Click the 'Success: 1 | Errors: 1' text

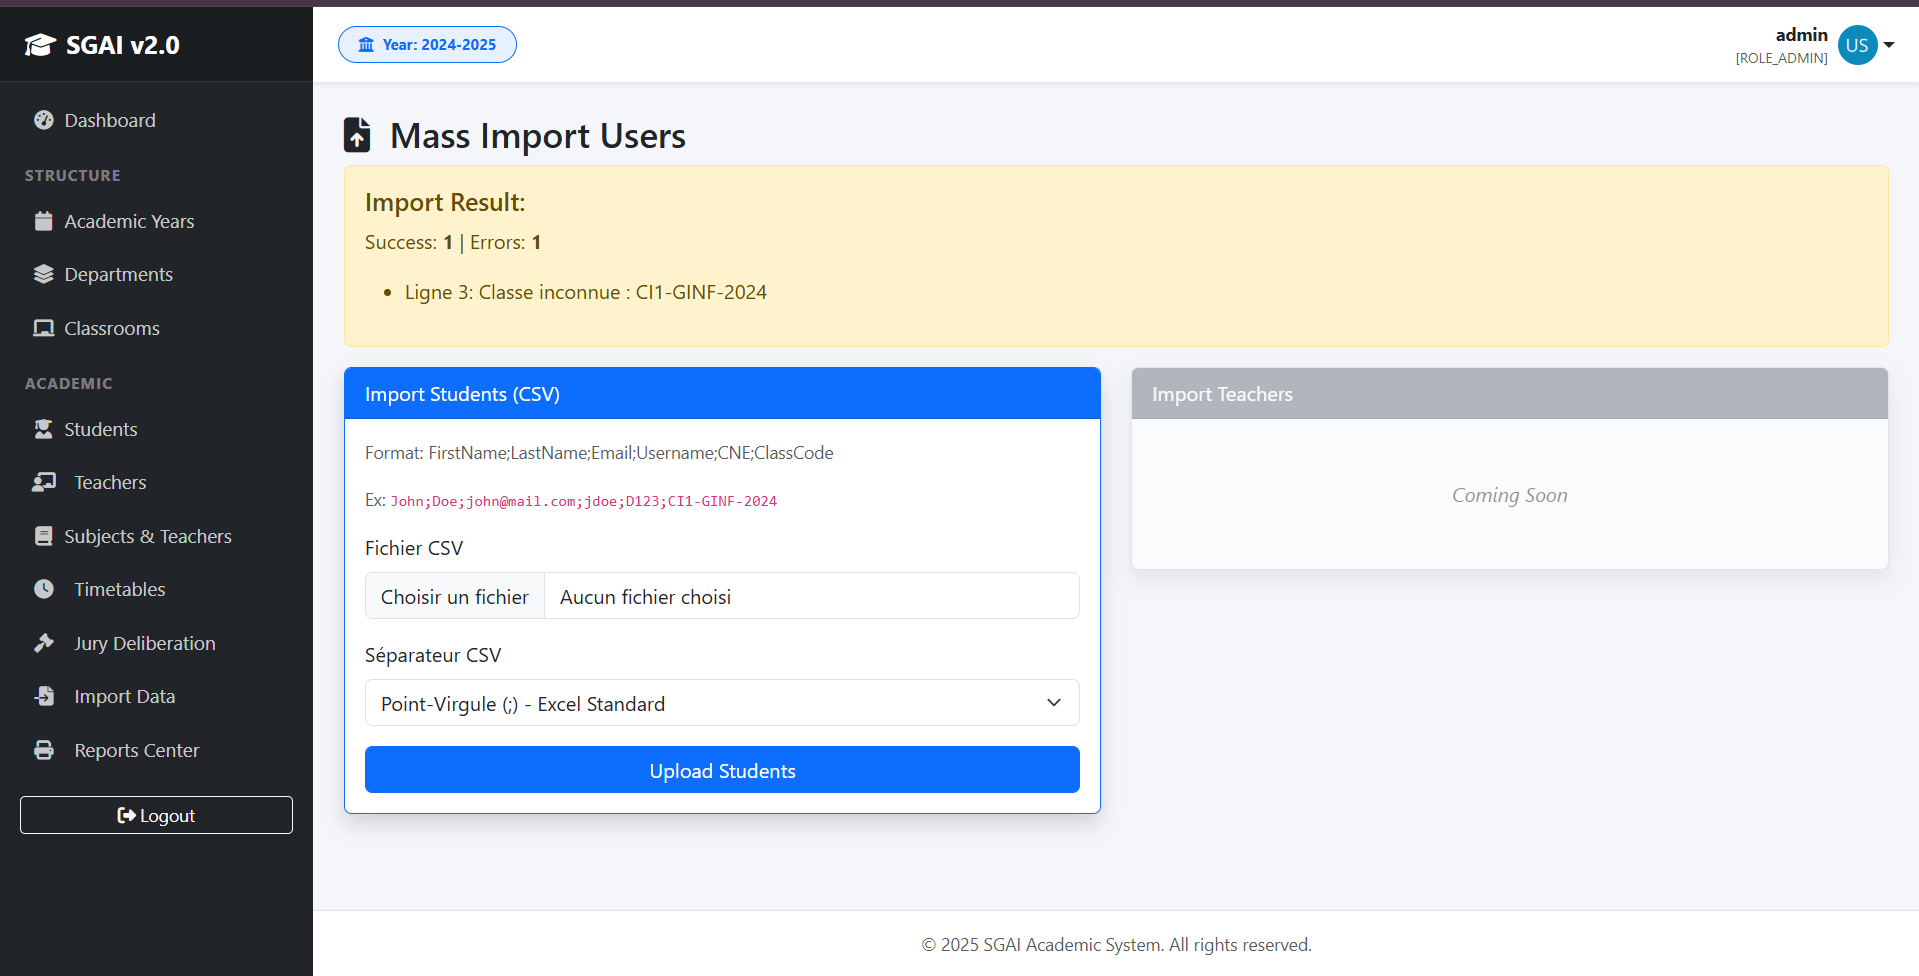(x=453, y=242)
